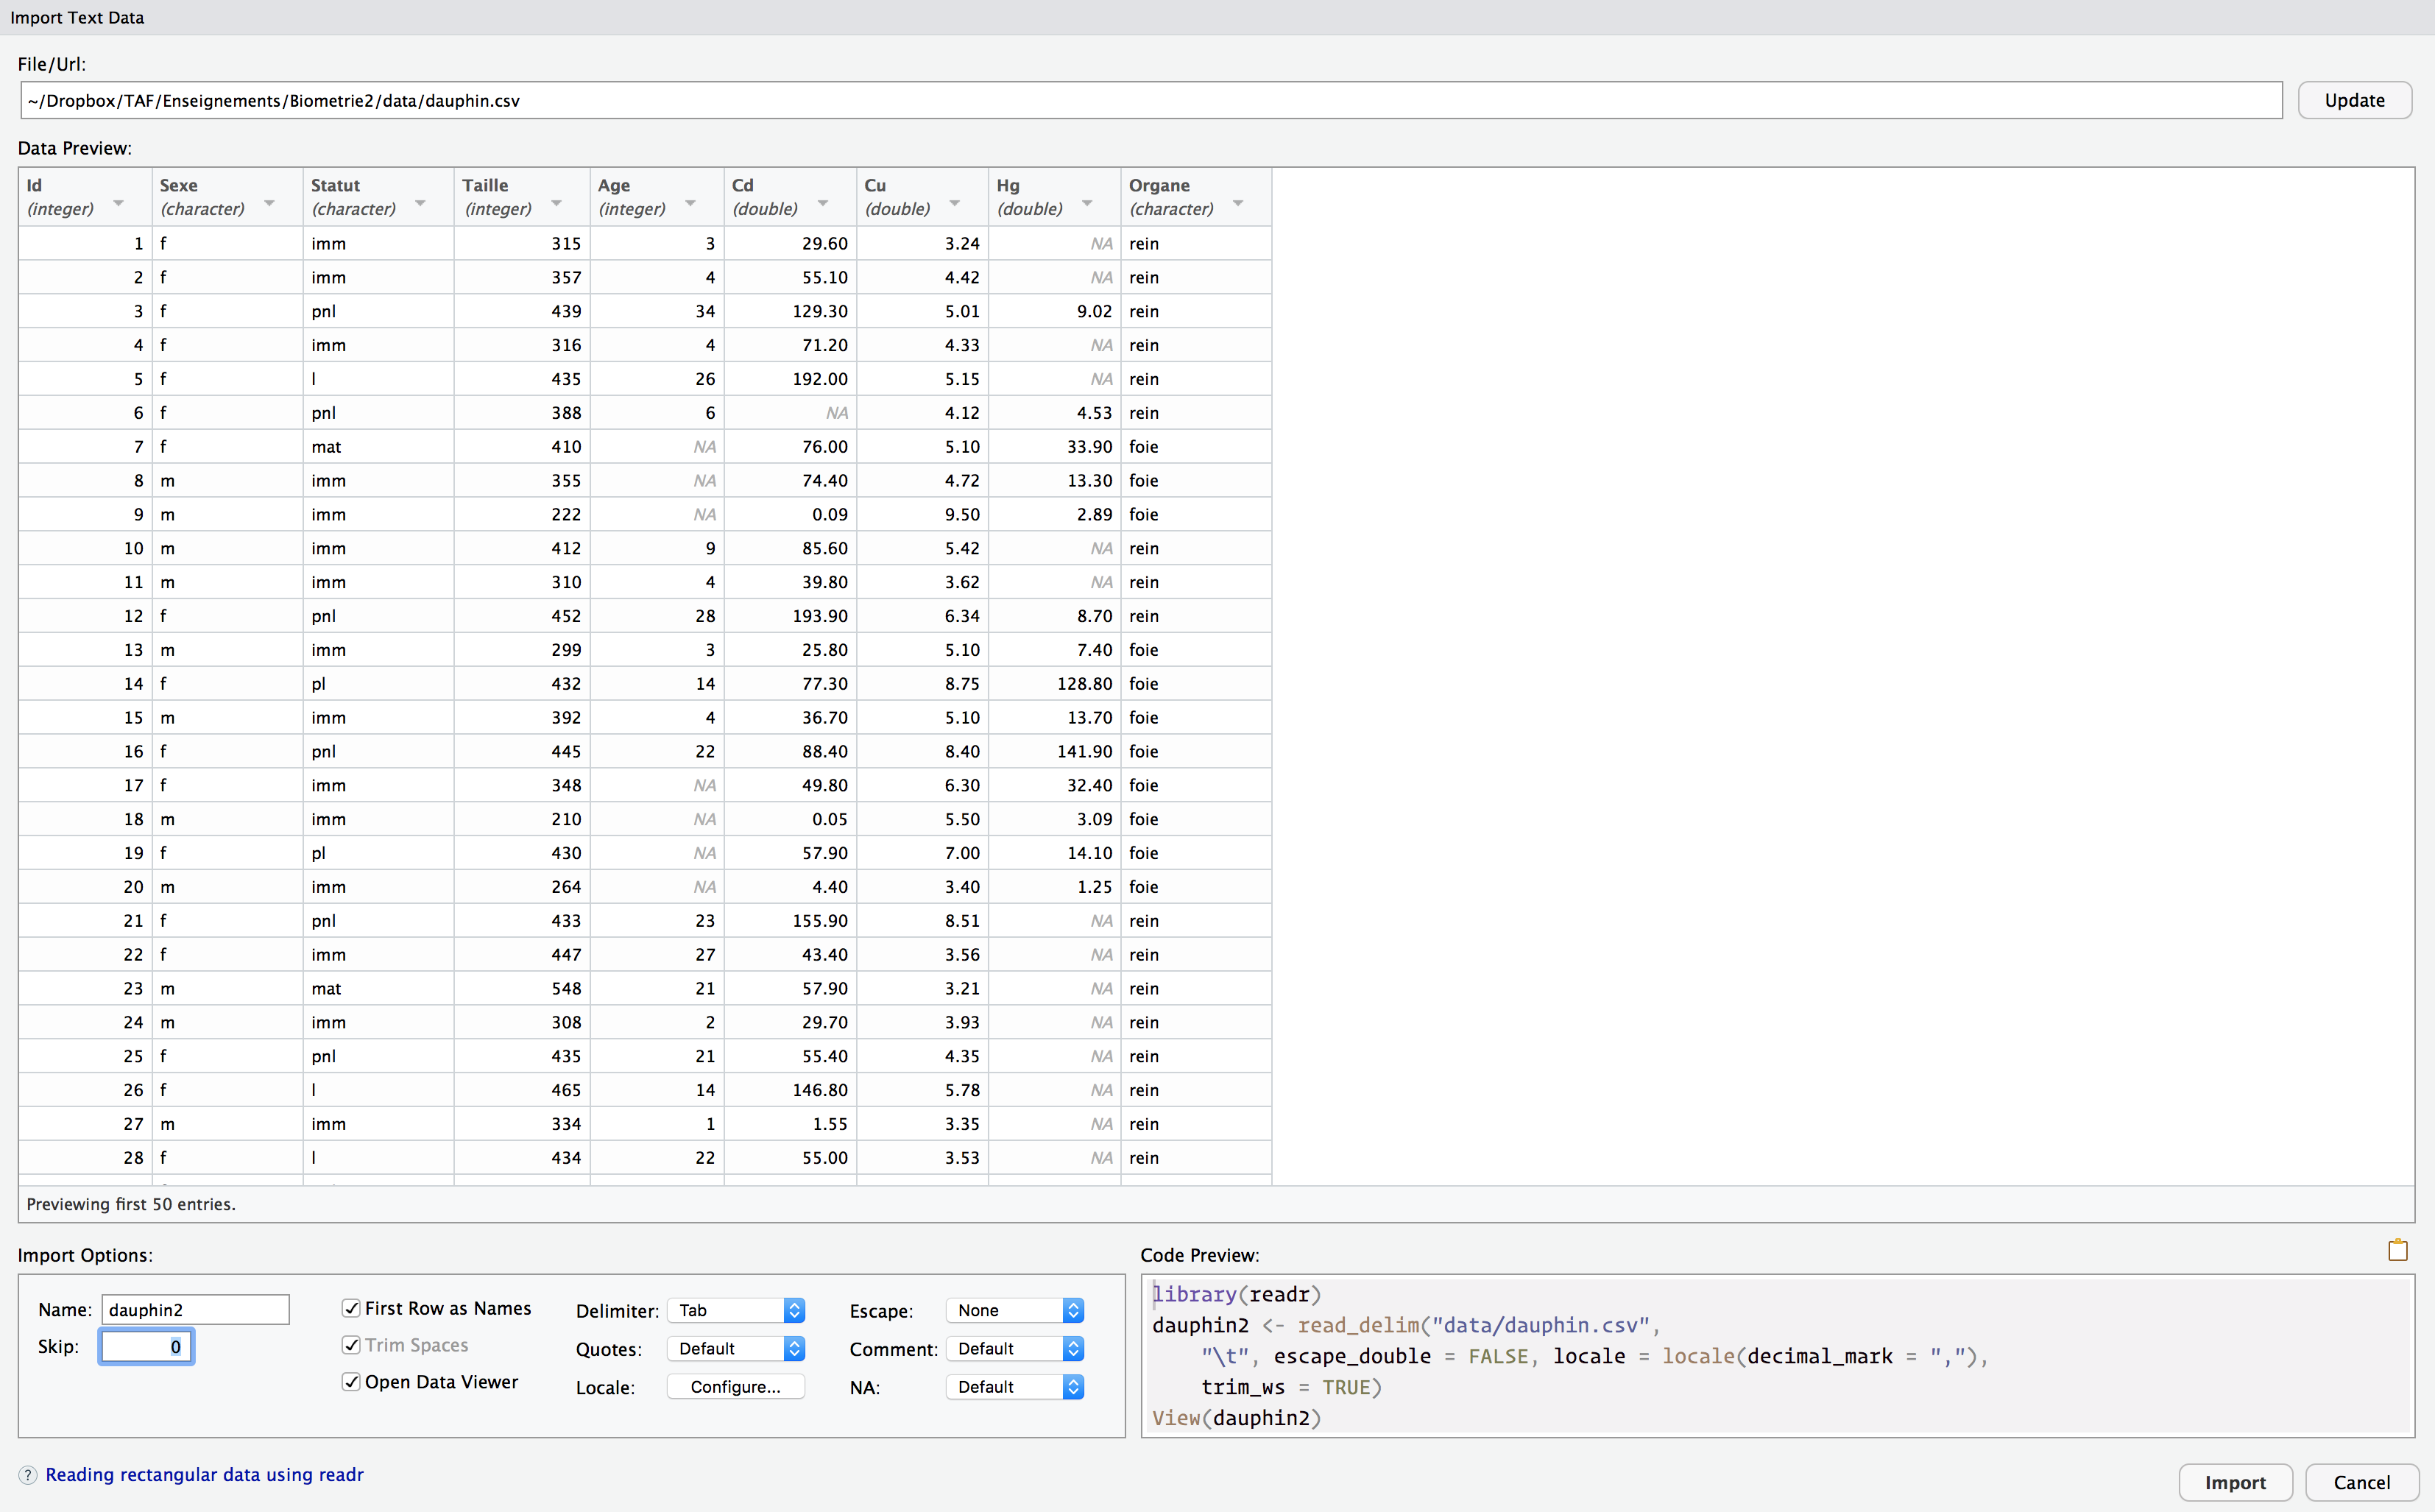
Task: Select the Cd value 4.40 cell
Action: click(x=790, y=887)
